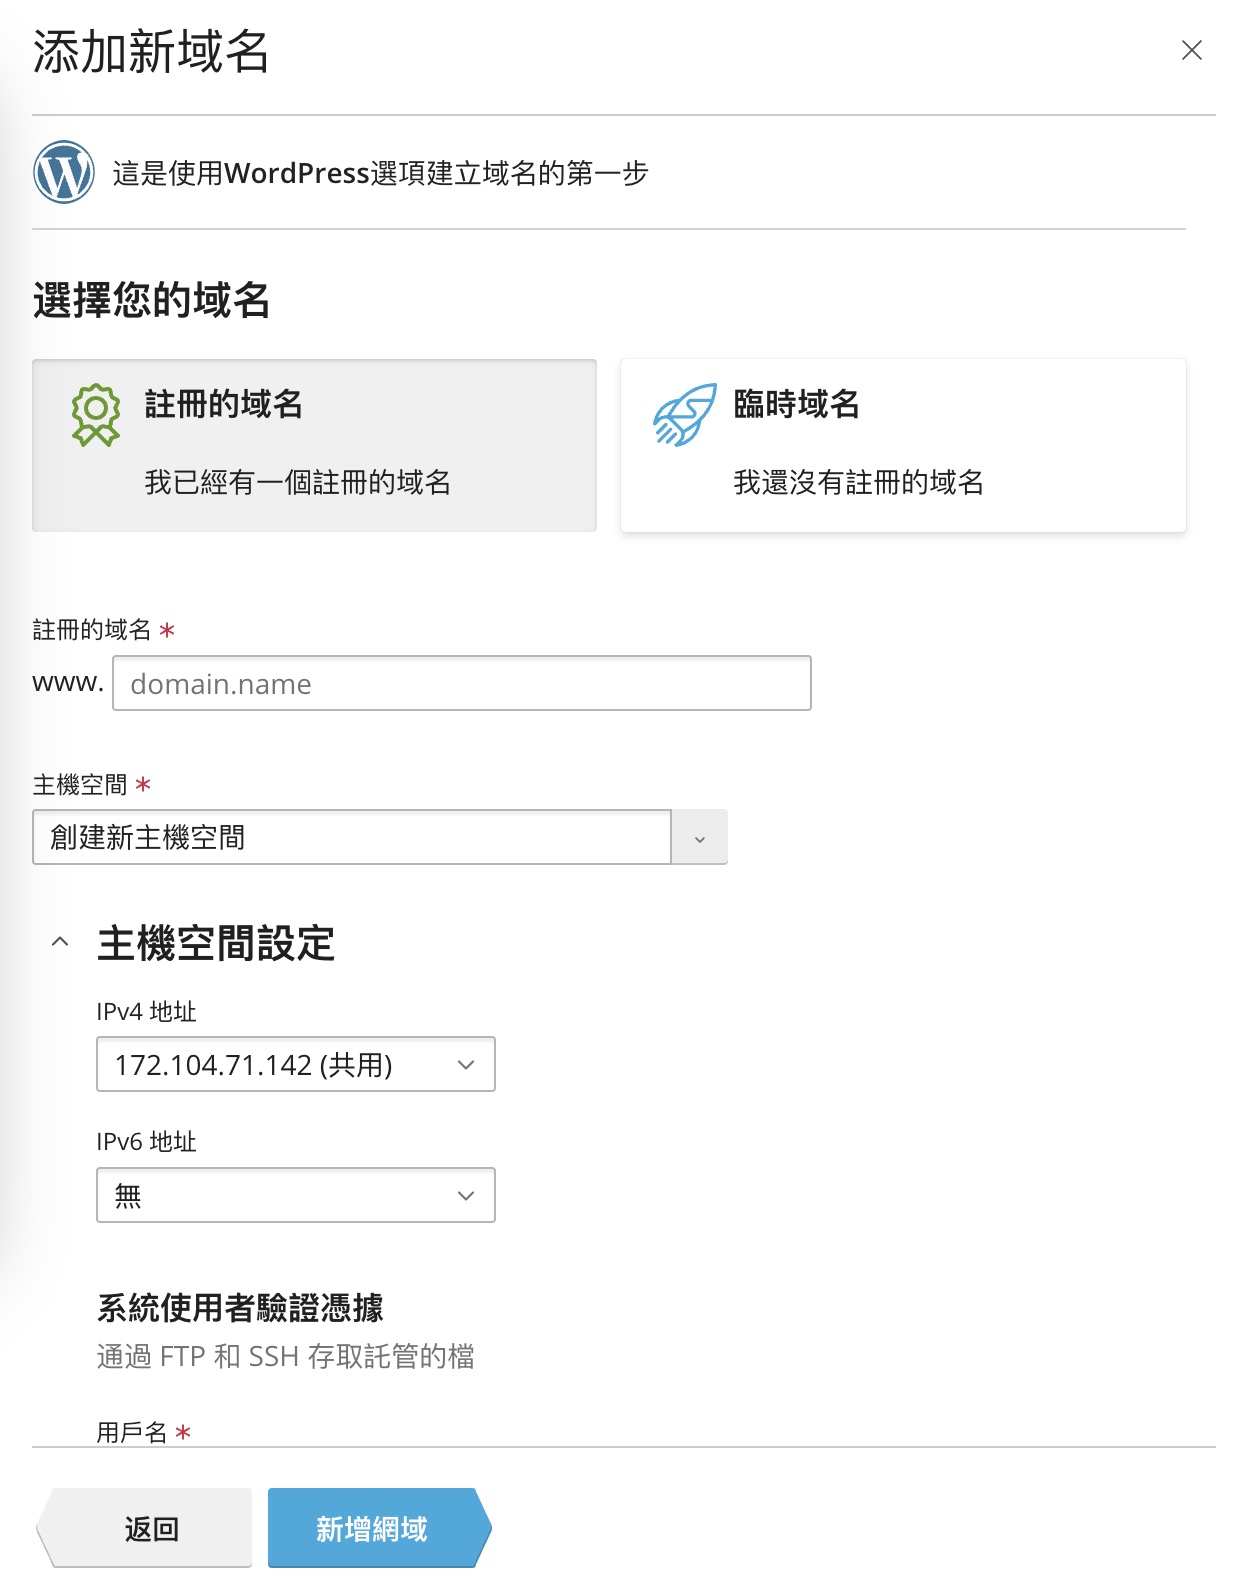Choose the 臨時域名 option card

(x=902, y=445)
